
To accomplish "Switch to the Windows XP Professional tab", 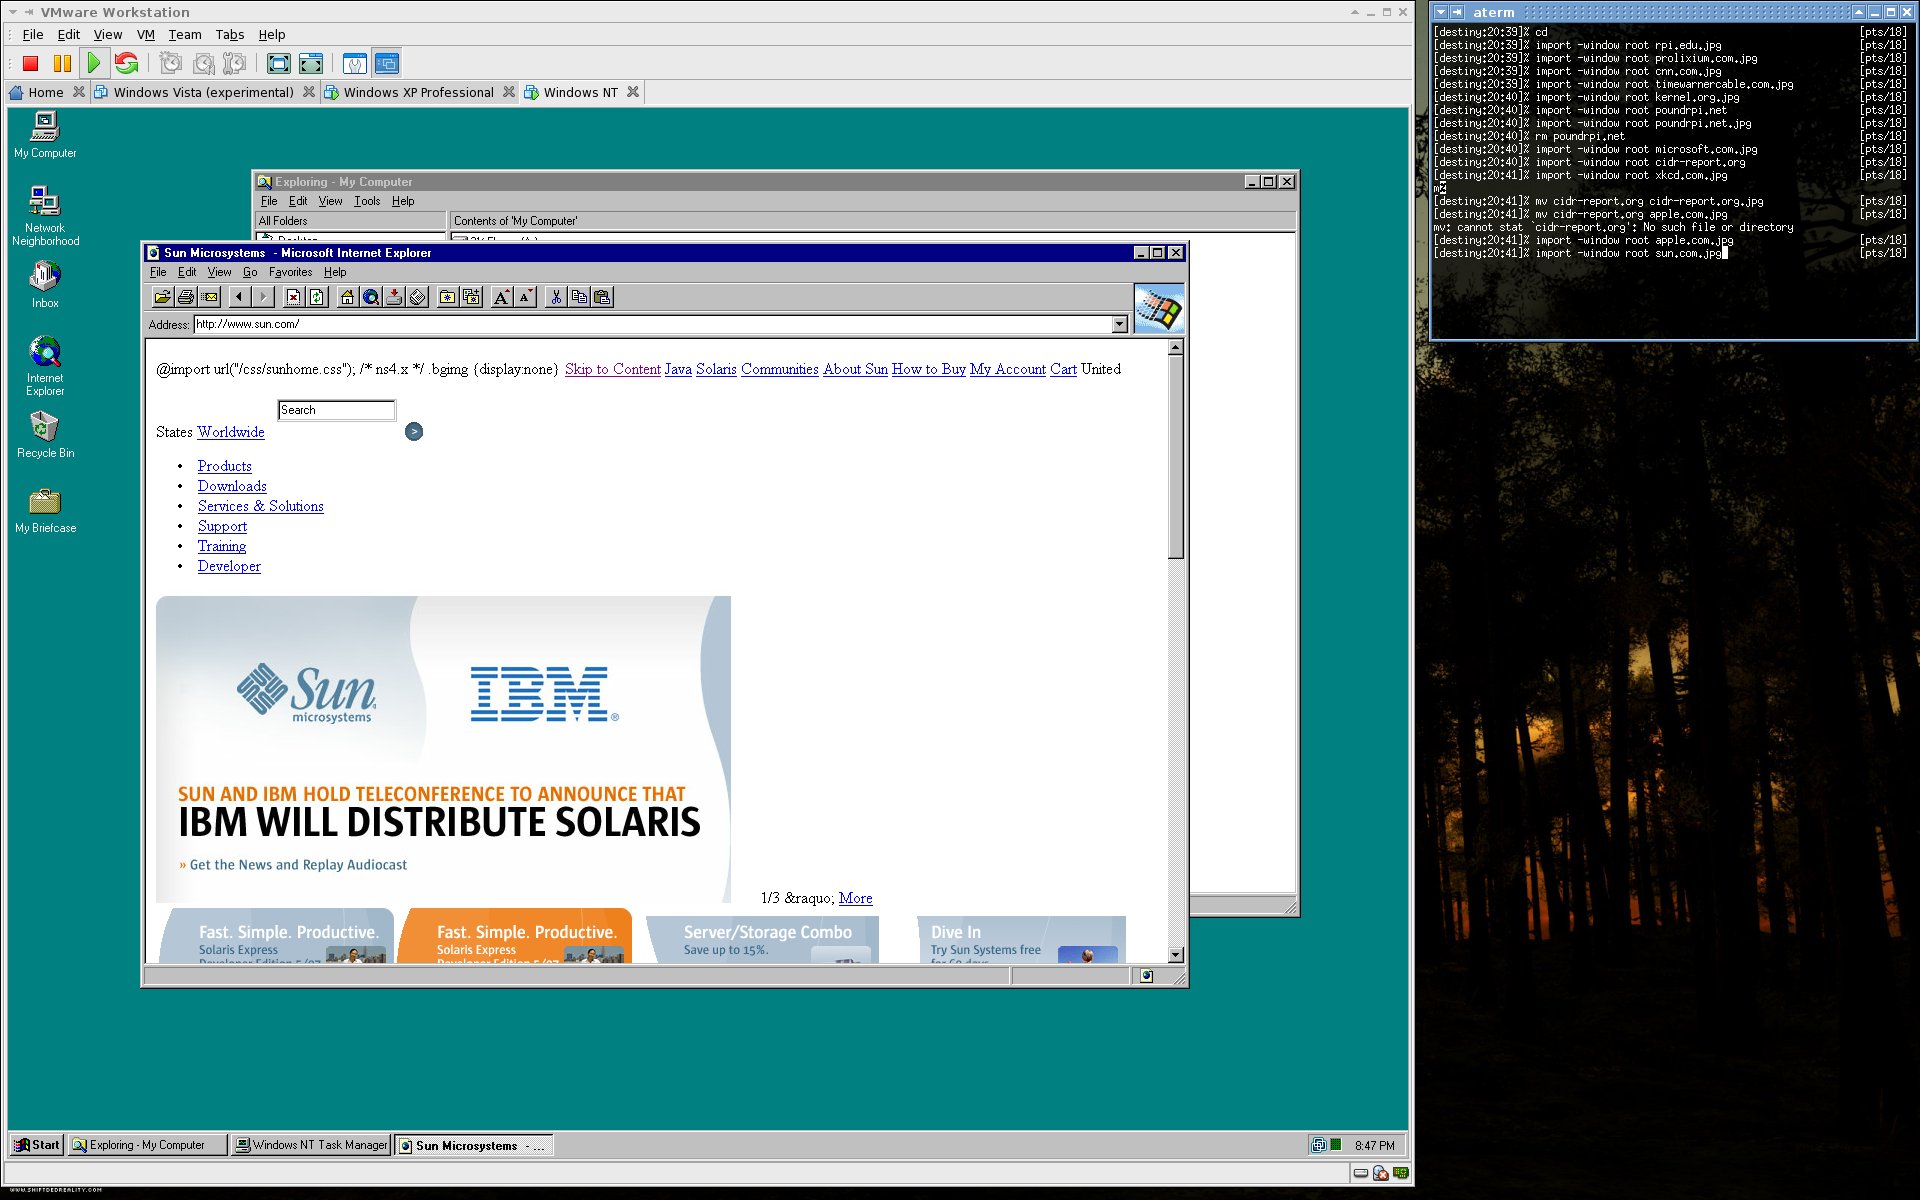I will 418,92.
